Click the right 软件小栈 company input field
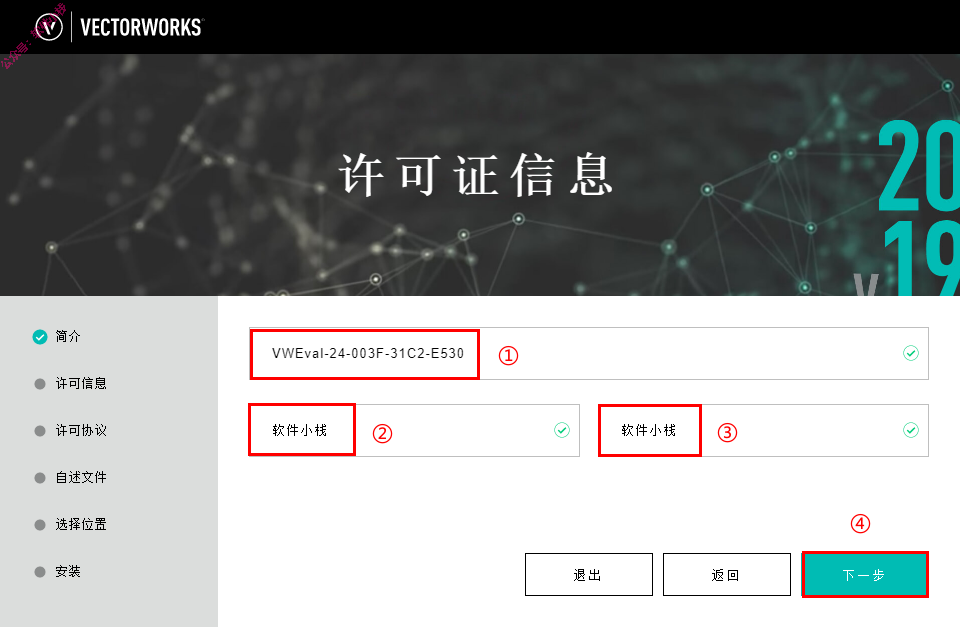The height and width of the screenshot is (628, 960). (763, 430)
